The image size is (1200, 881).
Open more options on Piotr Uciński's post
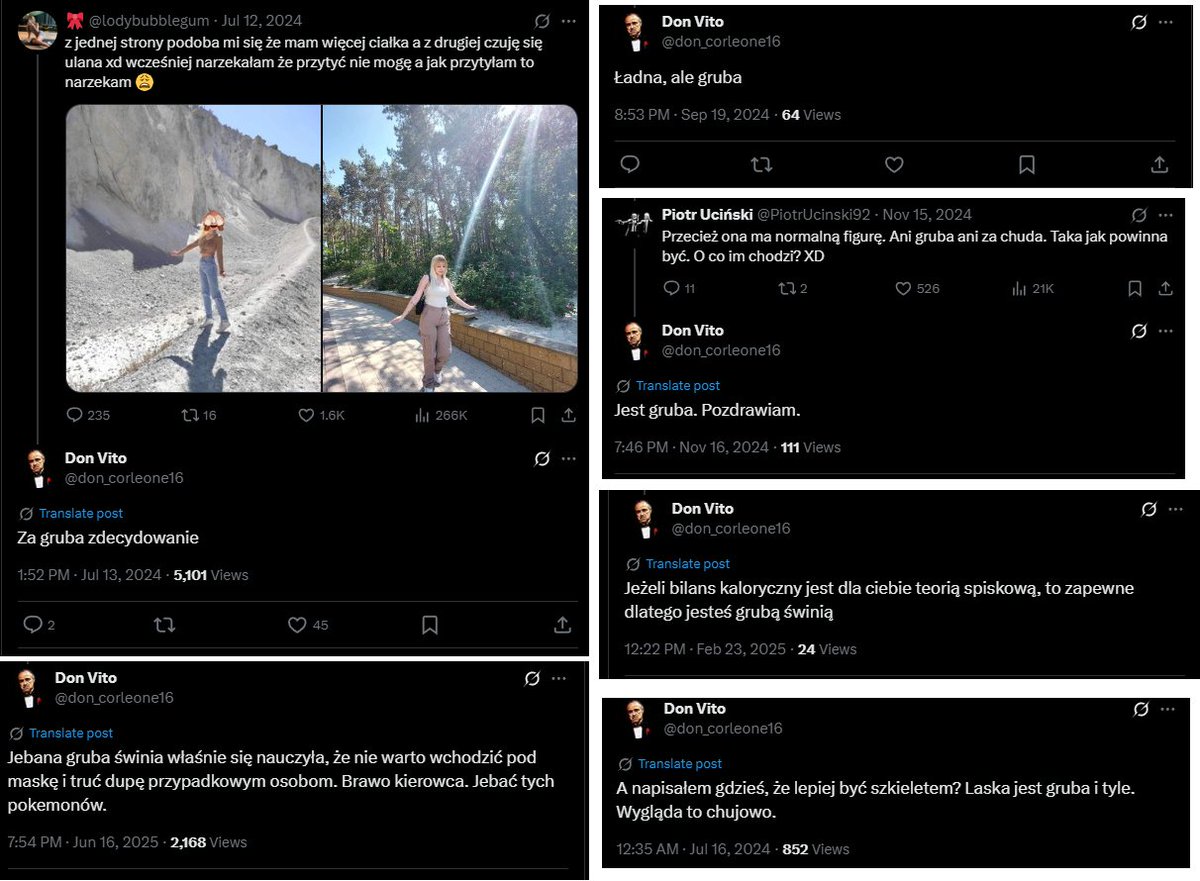tap(1165, 215)
